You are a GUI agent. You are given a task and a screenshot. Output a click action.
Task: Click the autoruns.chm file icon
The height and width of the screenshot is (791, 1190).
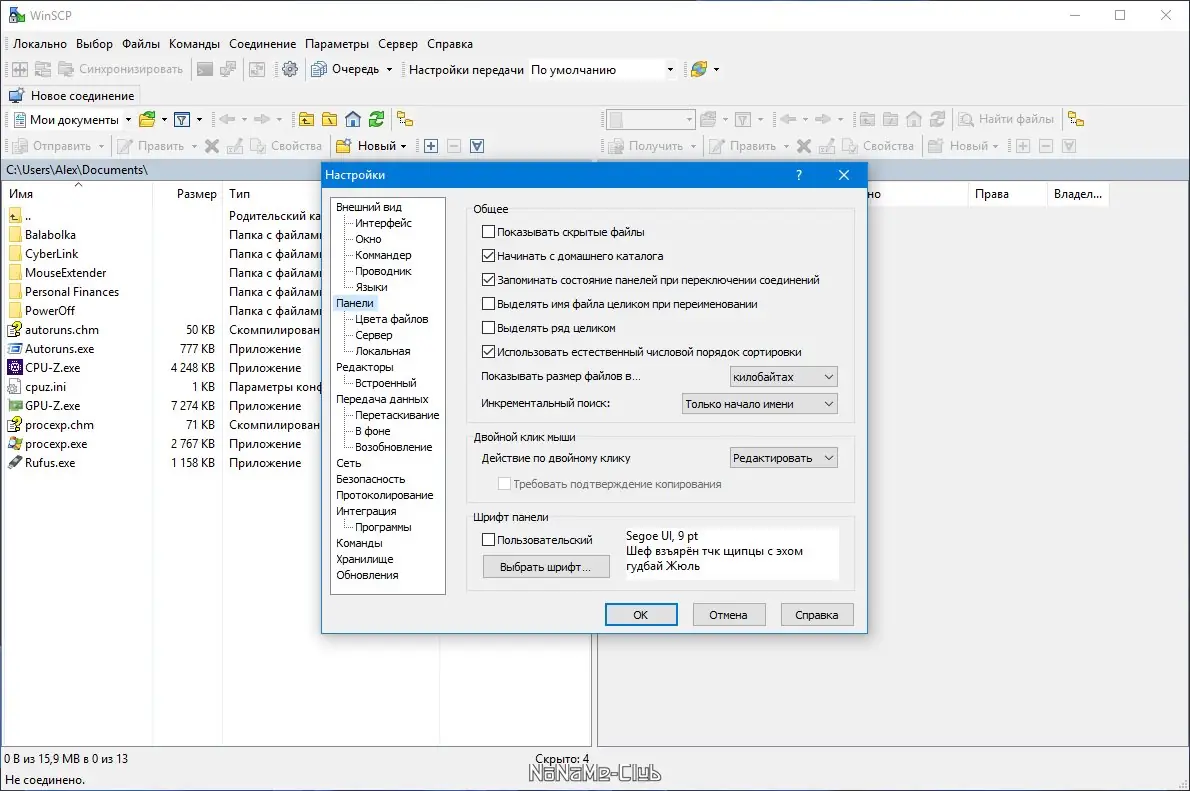[14, 329]
